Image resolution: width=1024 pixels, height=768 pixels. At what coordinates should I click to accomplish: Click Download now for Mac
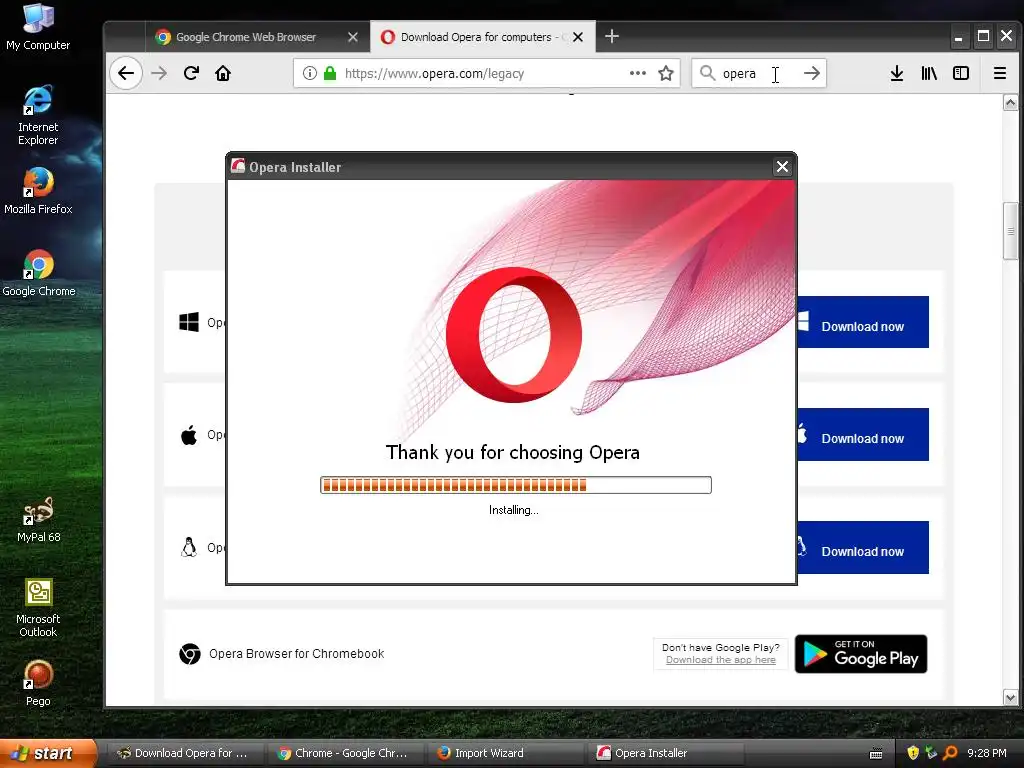(x=863, y=434)
